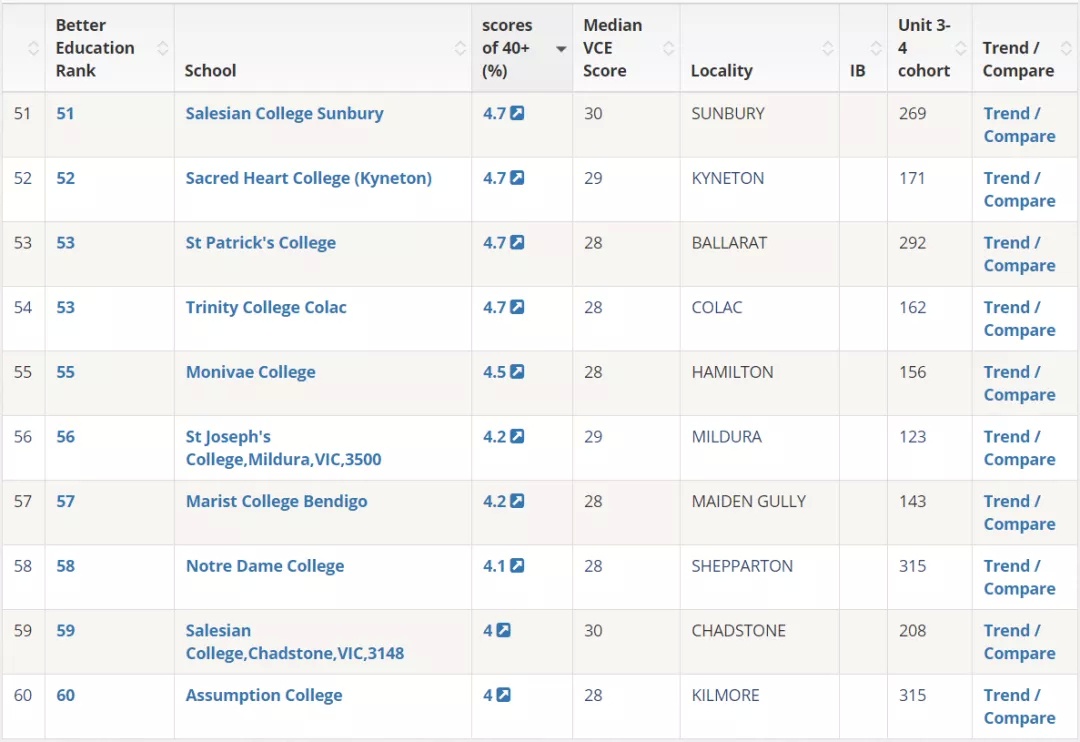The height and width of the screenshot is (742, 1080).
Task: Open the external link icon beside Salesian College Sunbury's 4.7 score
Action: [x=517, y=113]
